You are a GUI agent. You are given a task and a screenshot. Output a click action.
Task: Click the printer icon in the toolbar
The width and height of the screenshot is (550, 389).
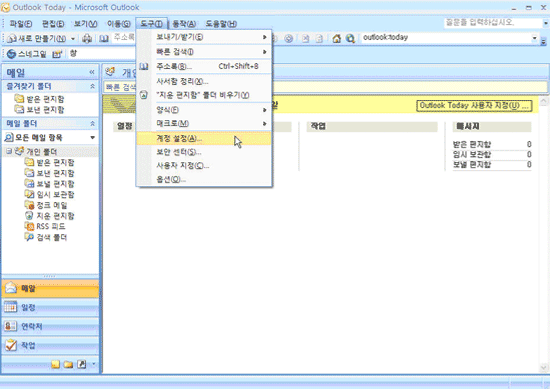point(87,38)
